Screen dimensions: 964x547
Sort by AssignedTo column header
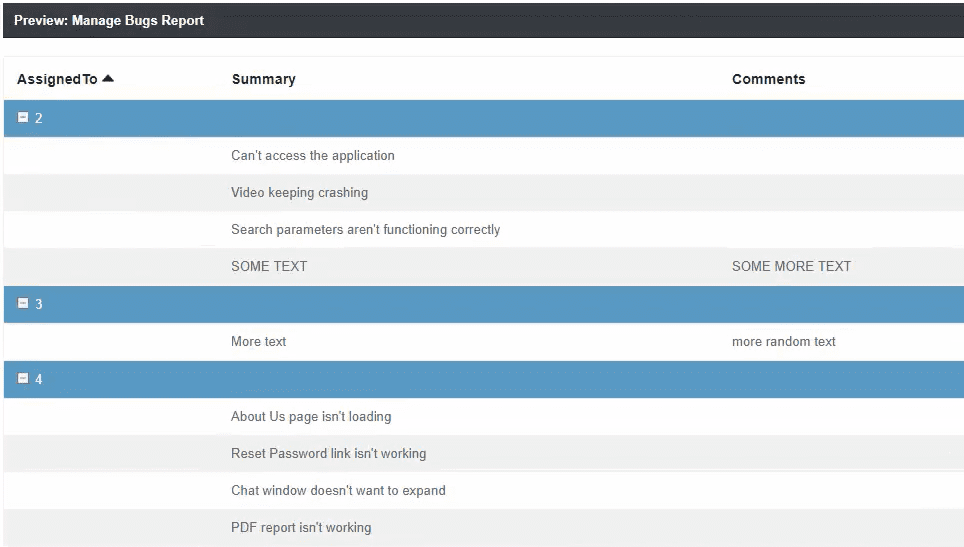pyautogui.click(x=57, y=79)
